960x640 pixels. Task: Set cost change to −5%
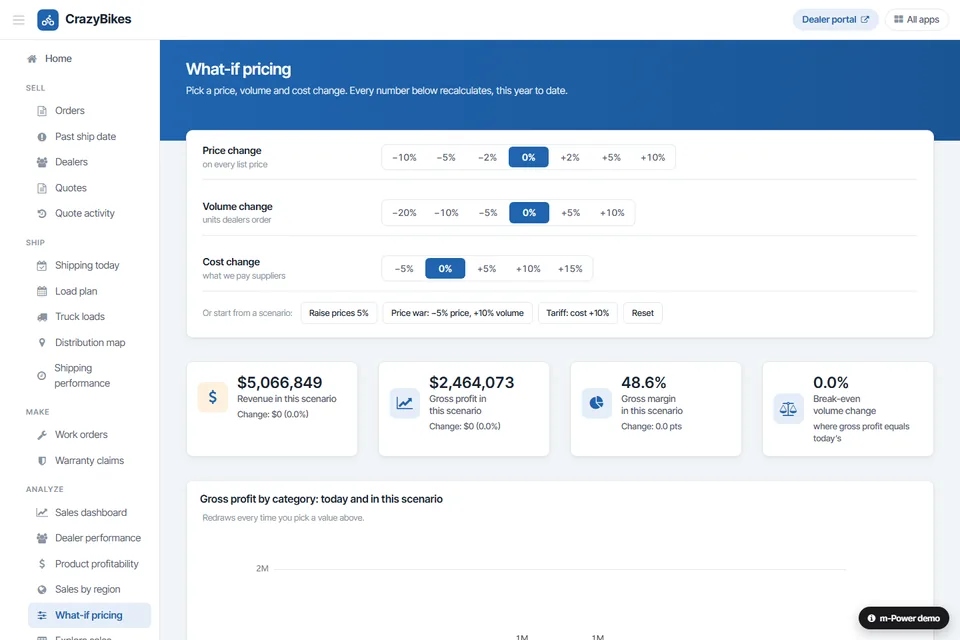pyautogui.click(x=404, y=268)
